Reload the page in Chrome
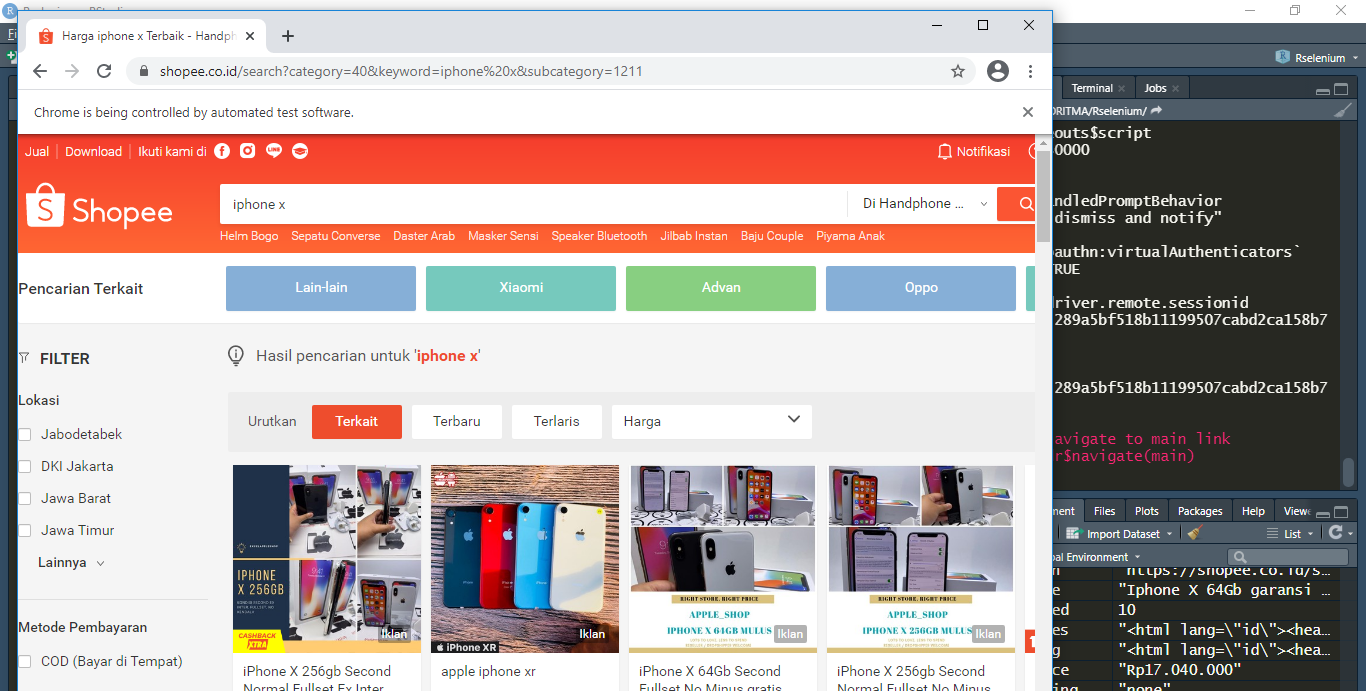1366x691 pixels. click(104, 71)
